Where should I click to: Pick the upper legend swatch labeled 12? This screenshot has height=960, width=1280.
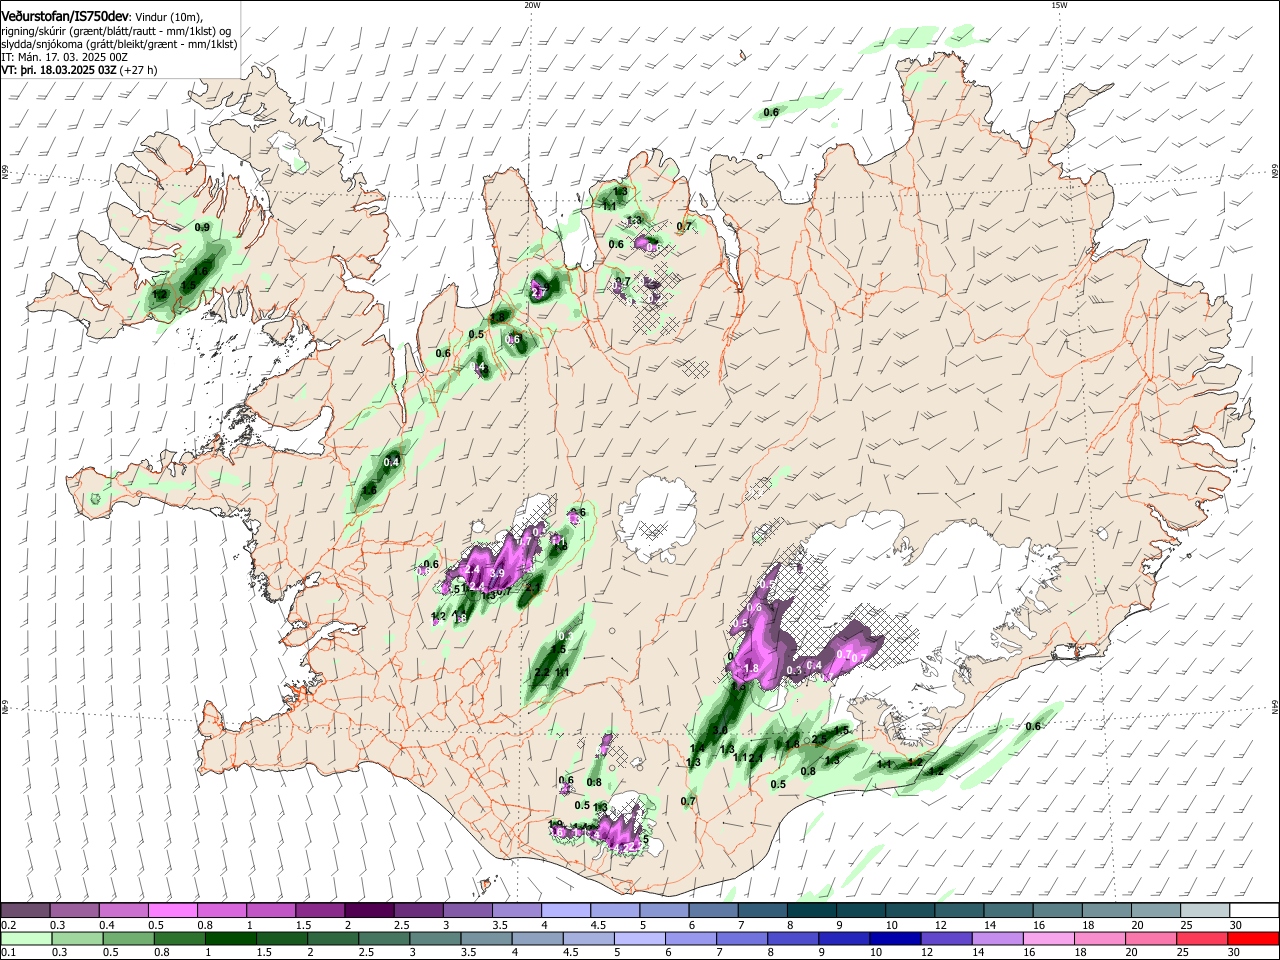tap(958, 911)
